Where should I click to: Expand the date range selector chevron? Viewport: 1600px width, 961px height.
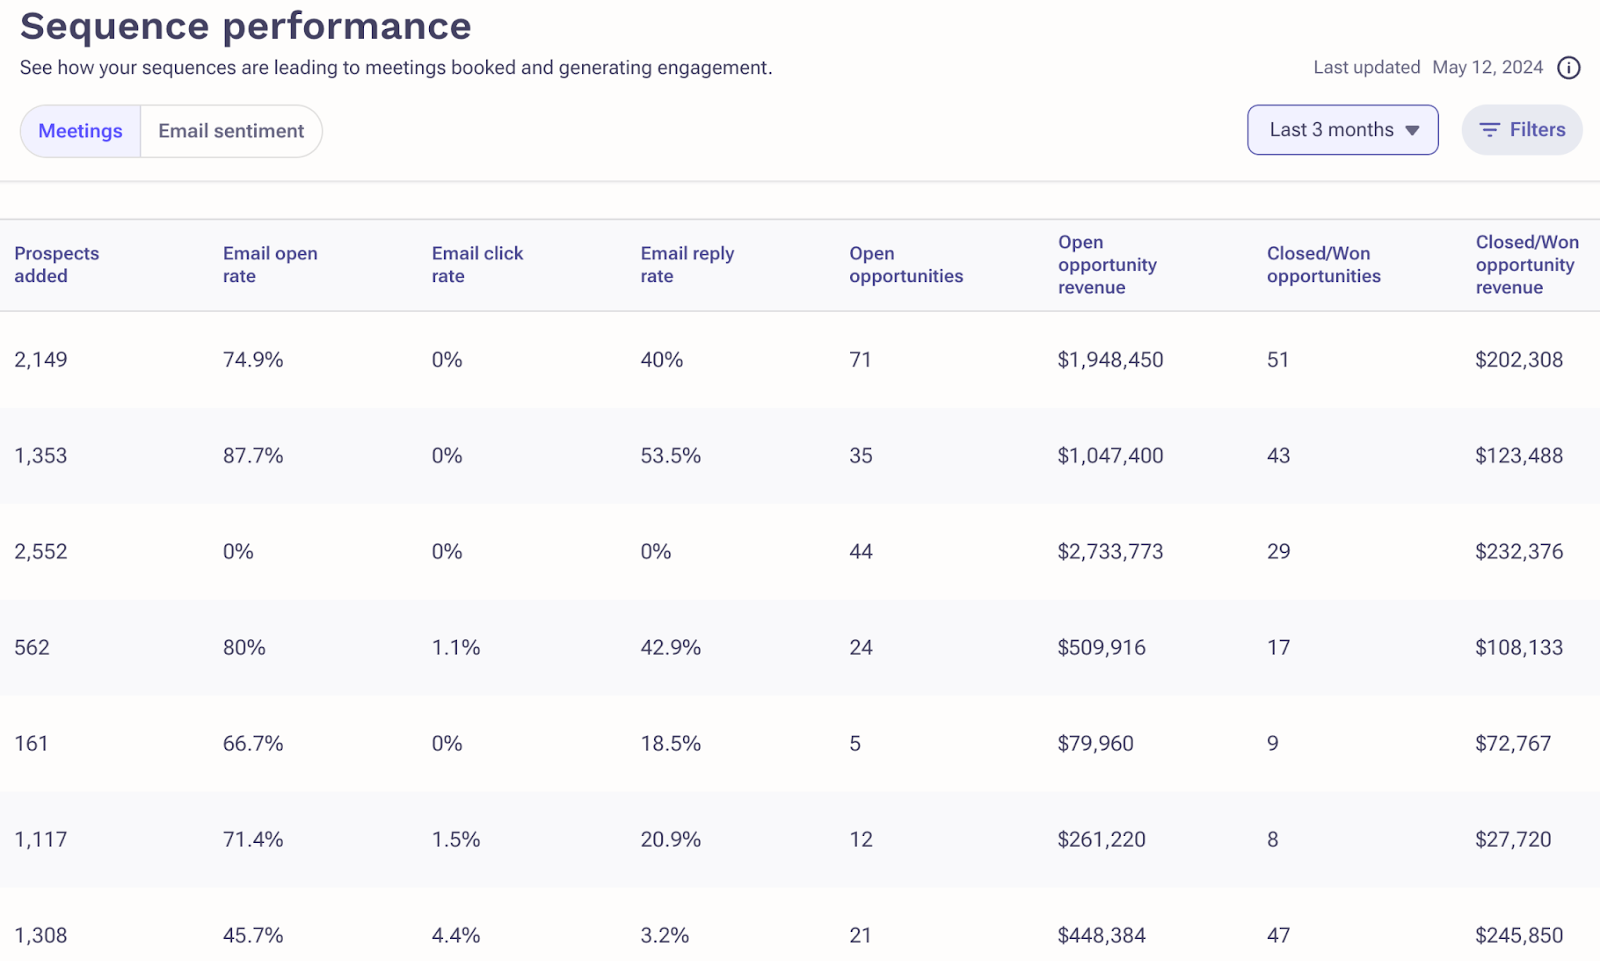pos(1413,129)
